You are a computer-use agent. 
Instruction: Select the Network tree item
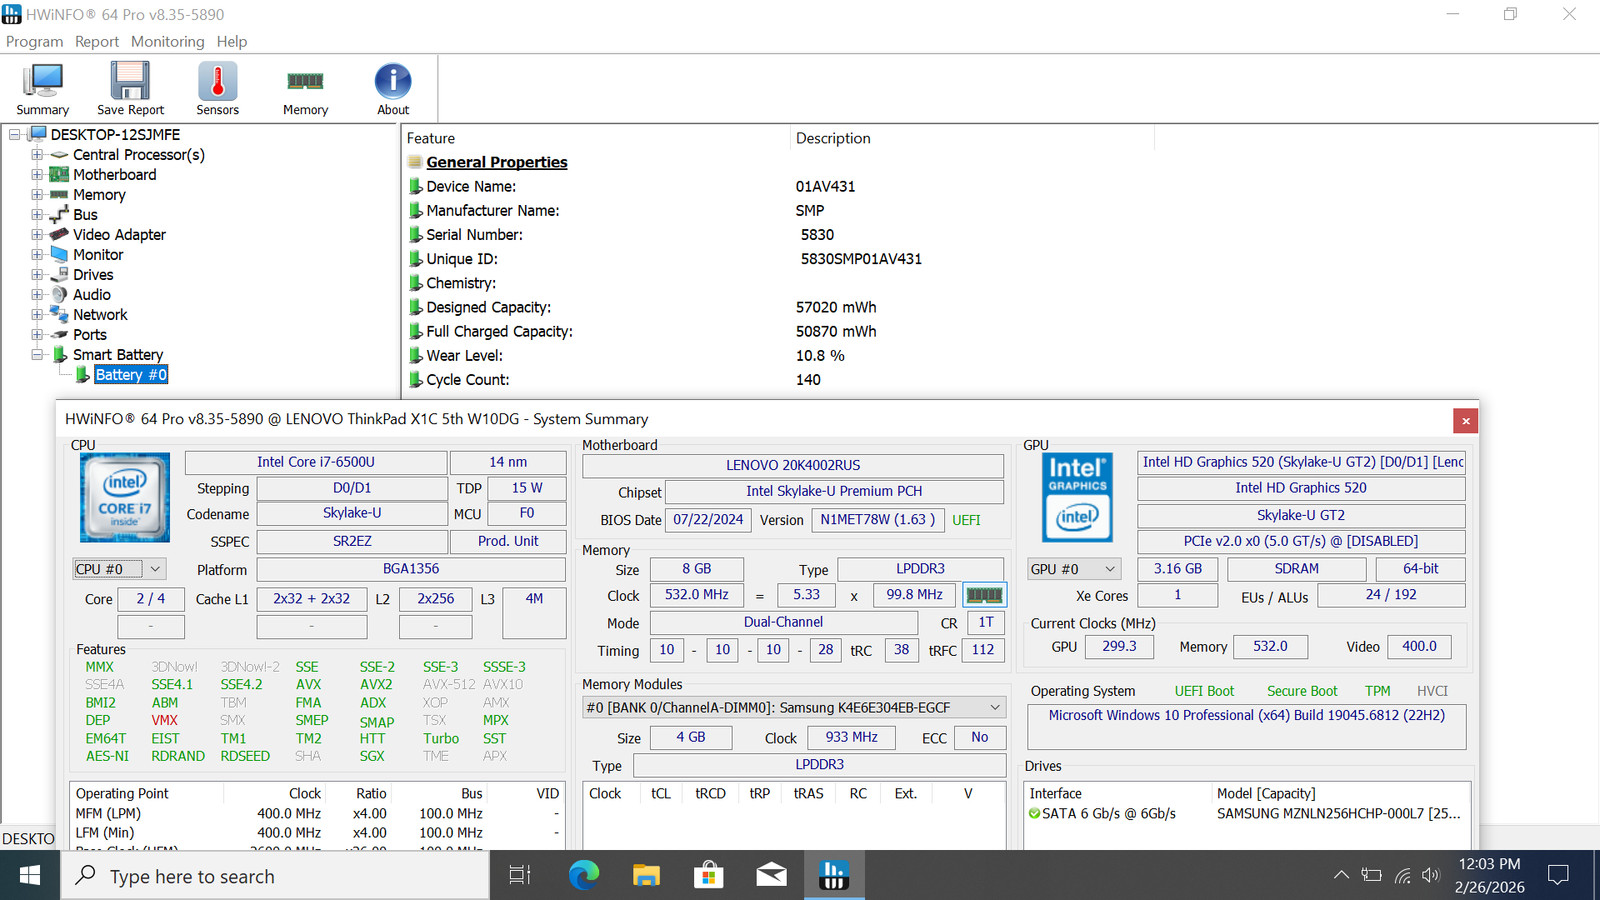(x=100, y=315)
